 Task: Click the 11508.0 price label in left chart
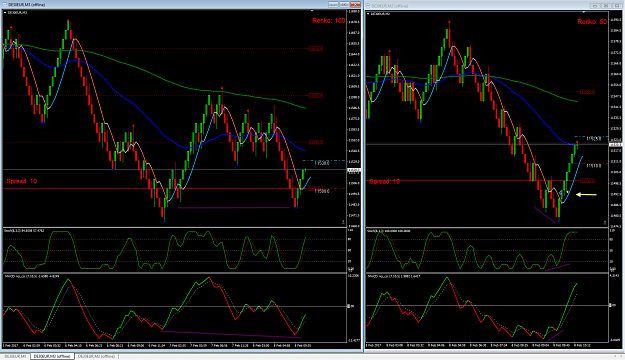(322, 191)
